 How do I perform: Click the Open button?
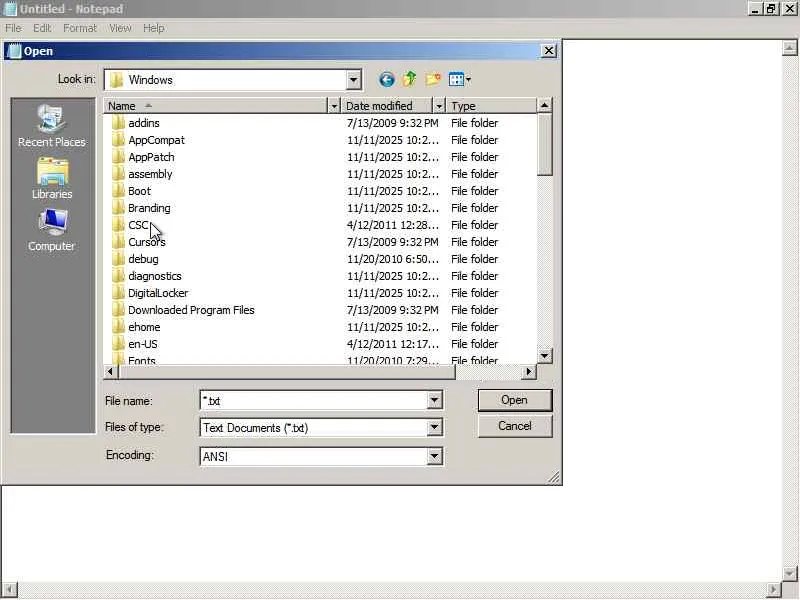pos(515,401)
